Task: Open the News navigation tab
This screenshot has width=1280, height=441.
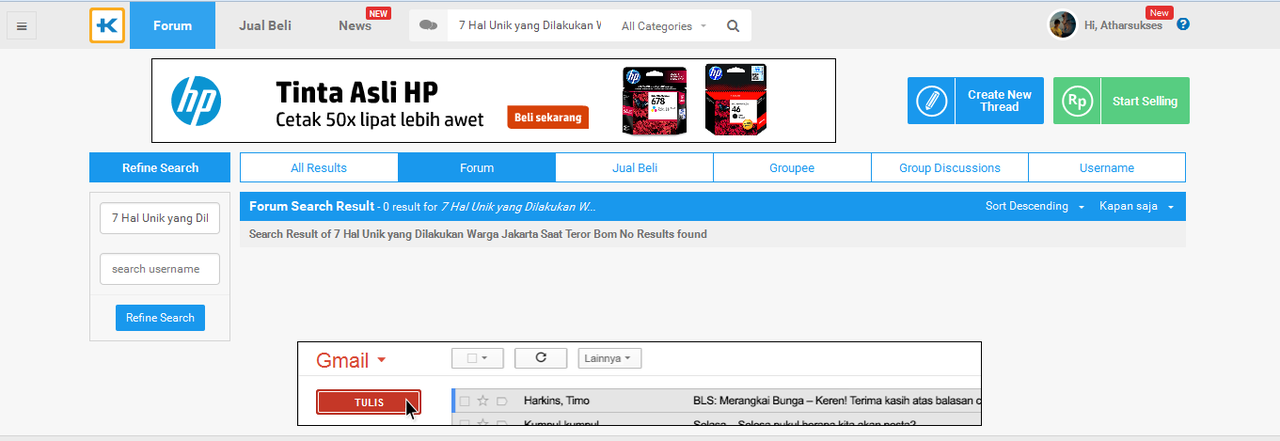Action: coord(355,25)
